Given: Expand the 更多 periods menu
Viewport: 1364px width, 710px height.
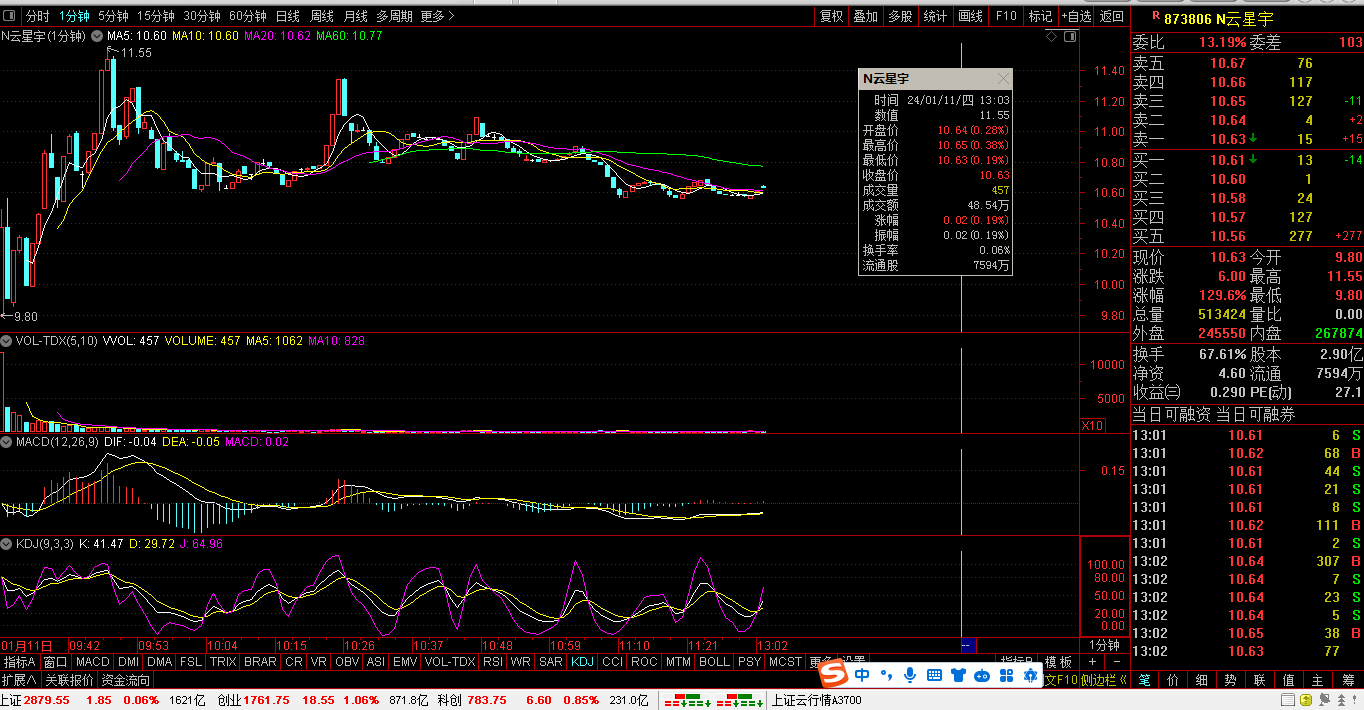Looking at the screenshot, I should coord(438,16).
